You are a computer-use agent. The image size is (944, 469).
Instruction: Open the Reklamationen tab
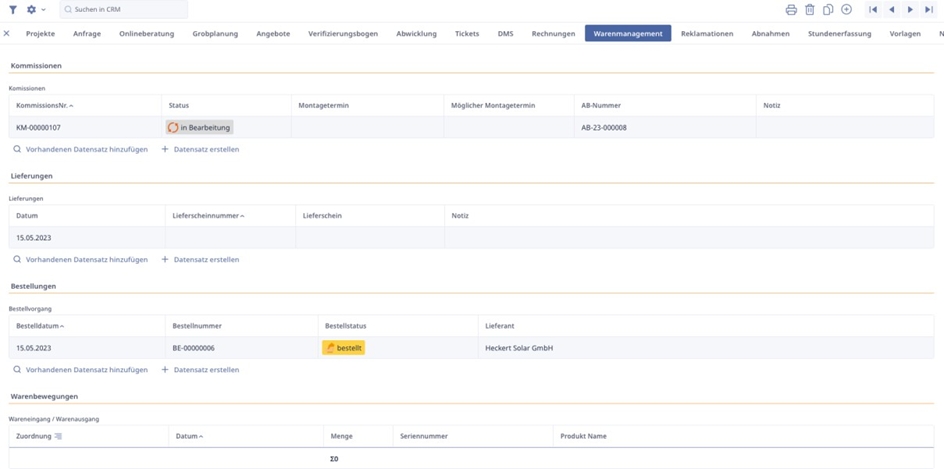tap(707, 34)
